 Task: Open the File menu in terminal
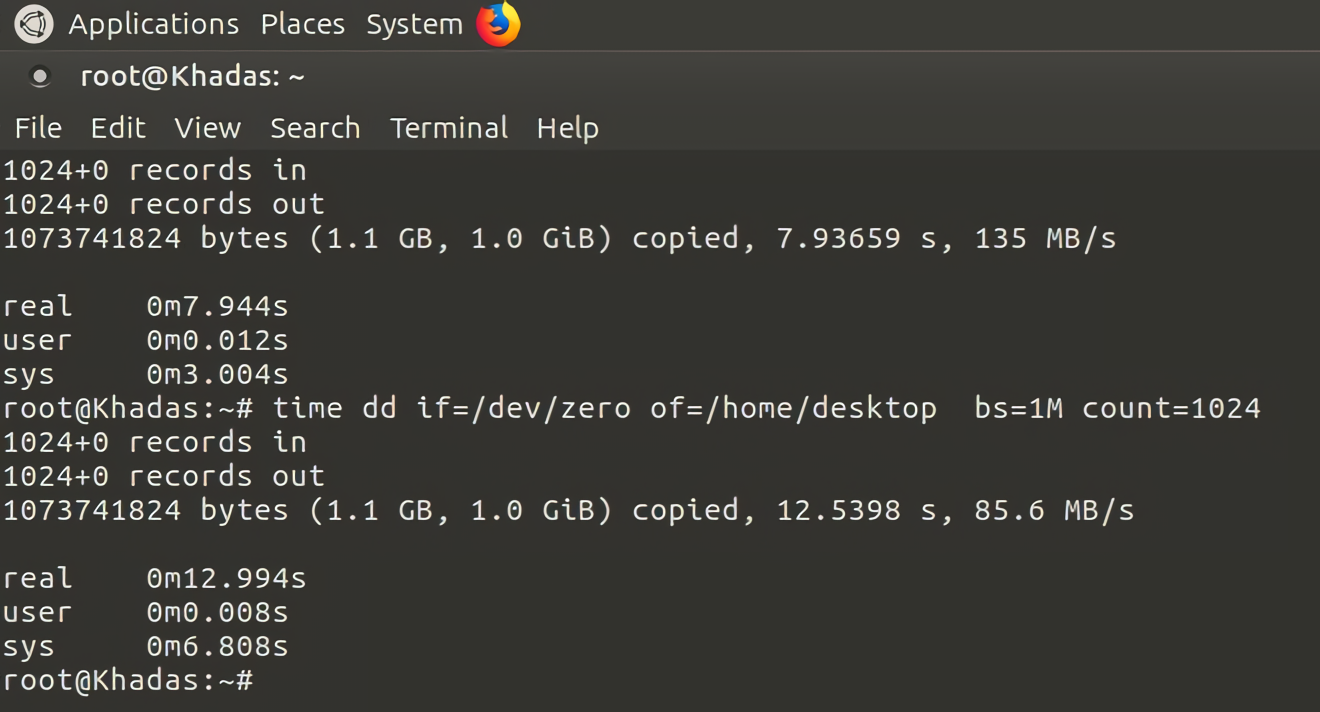[x=38, y=128]
